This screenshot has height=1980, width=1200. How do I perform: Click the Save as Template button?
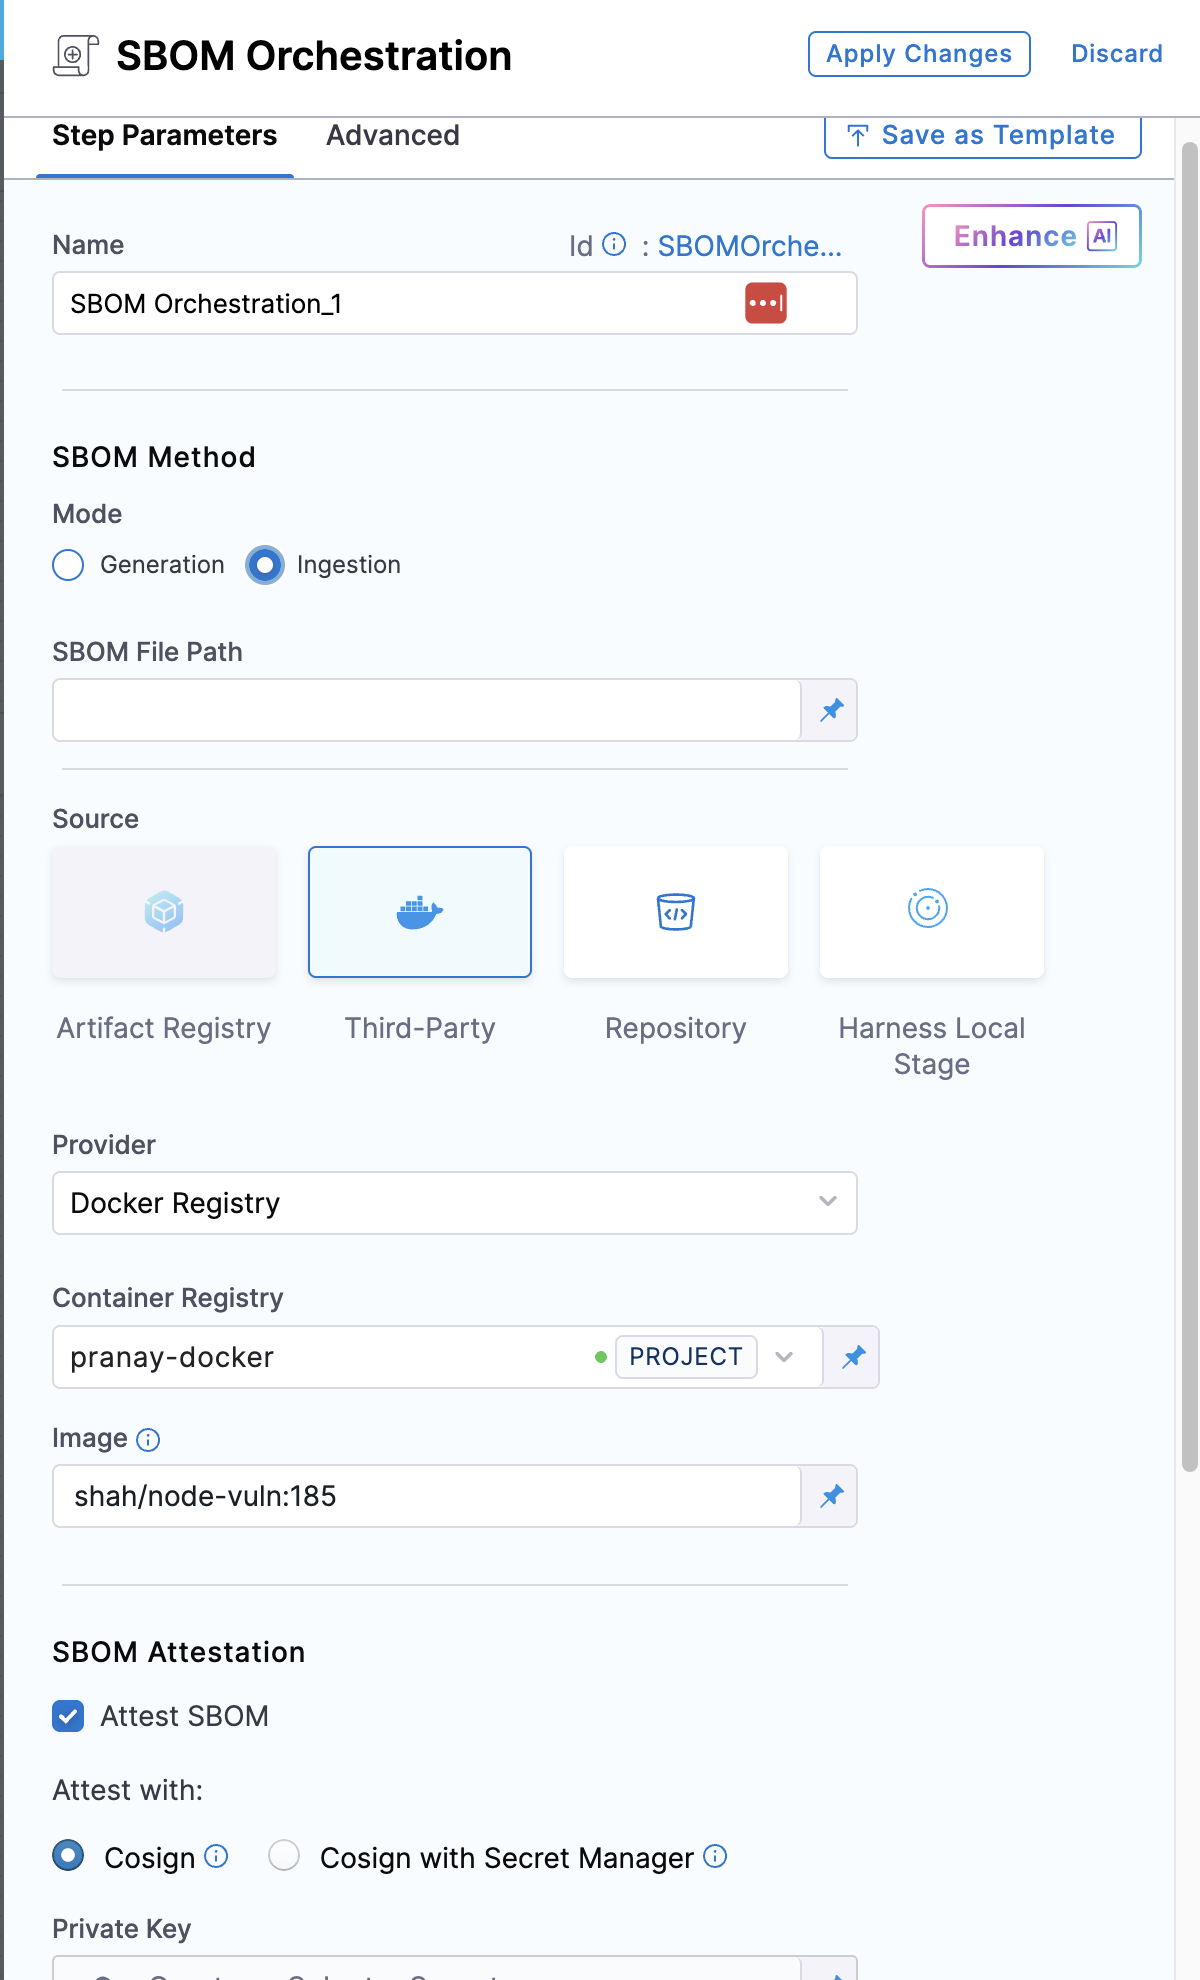click(x=982, y=136)
